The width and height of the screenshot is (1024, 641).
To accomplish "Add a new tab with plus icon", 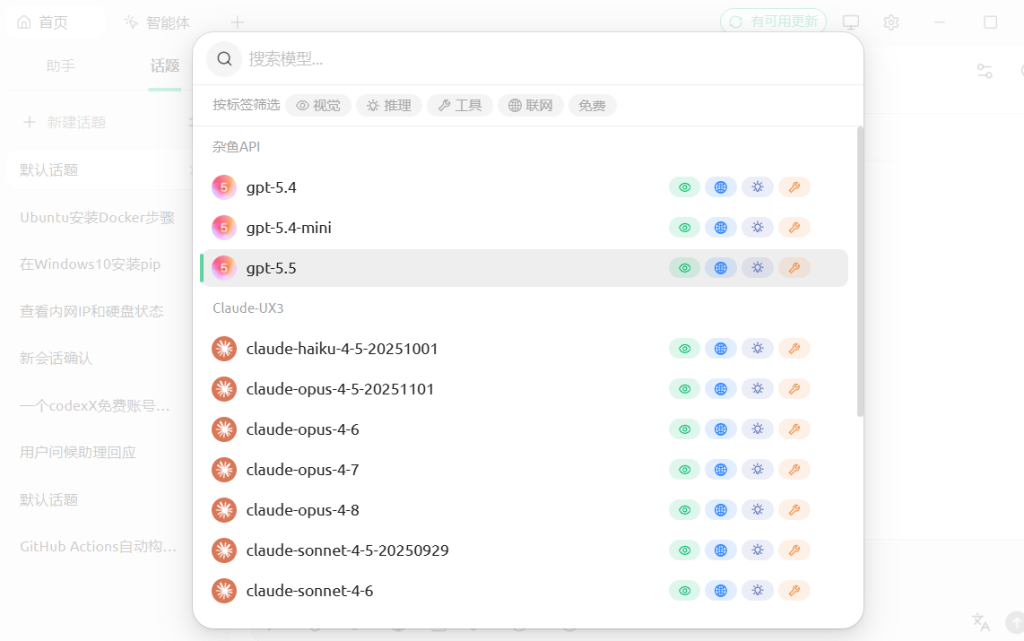I will pos(237,22).
